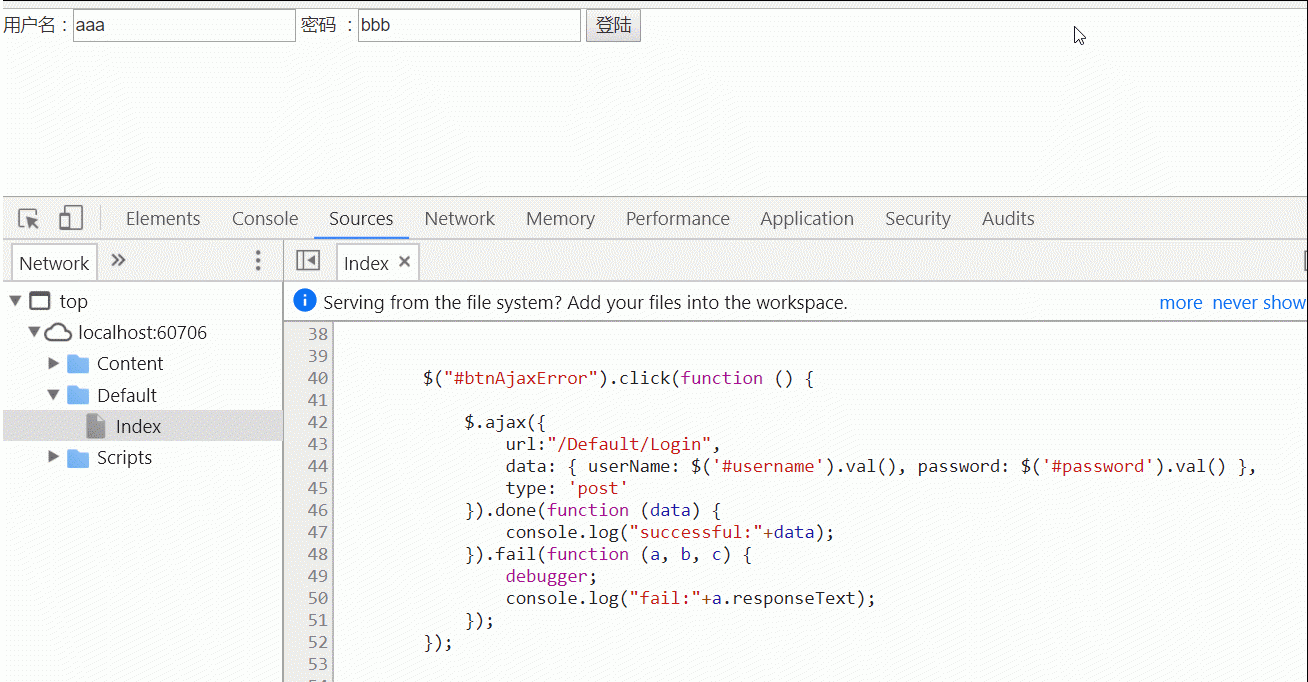Go to the Application tab
The height and width of the screenshot is (682, 1308).
[x=807, y=218]
